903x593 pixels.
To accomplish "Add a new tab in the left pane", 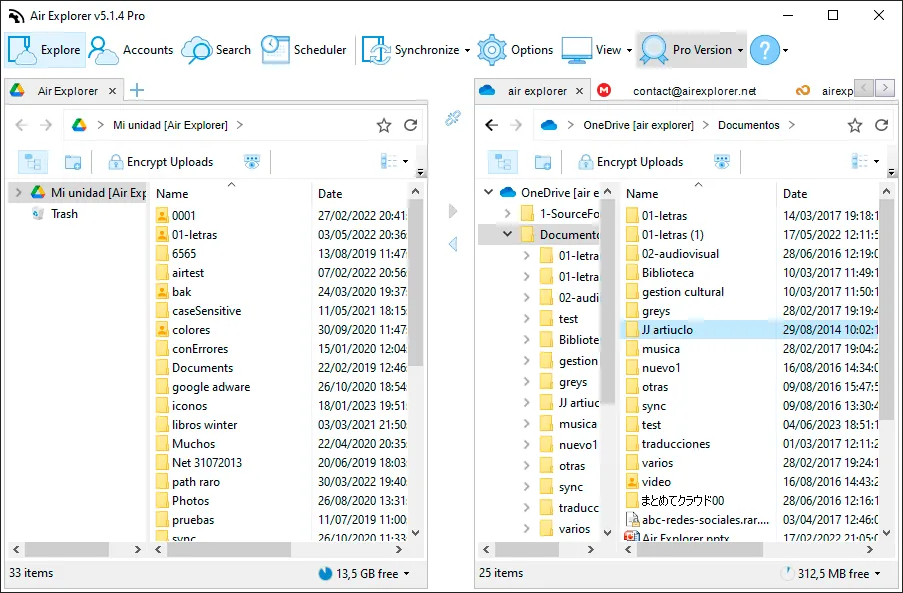I will point(136,90).
